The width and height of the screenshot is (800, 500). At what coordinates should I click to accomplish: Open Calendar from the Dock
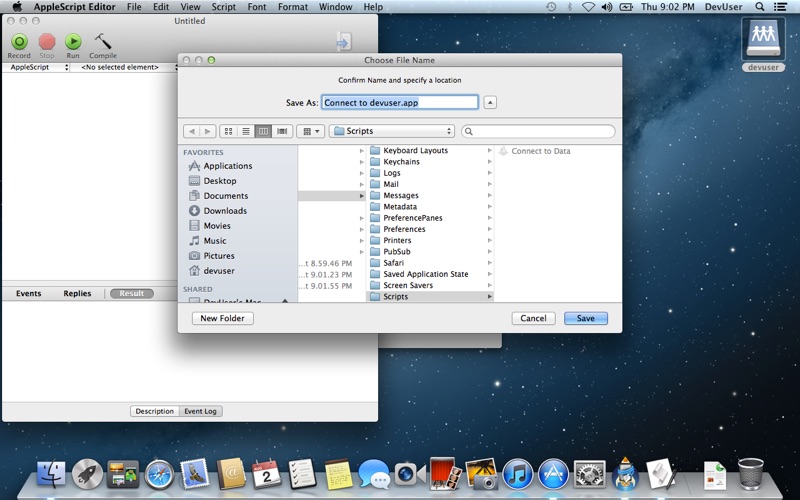click(x=266, y=474)
